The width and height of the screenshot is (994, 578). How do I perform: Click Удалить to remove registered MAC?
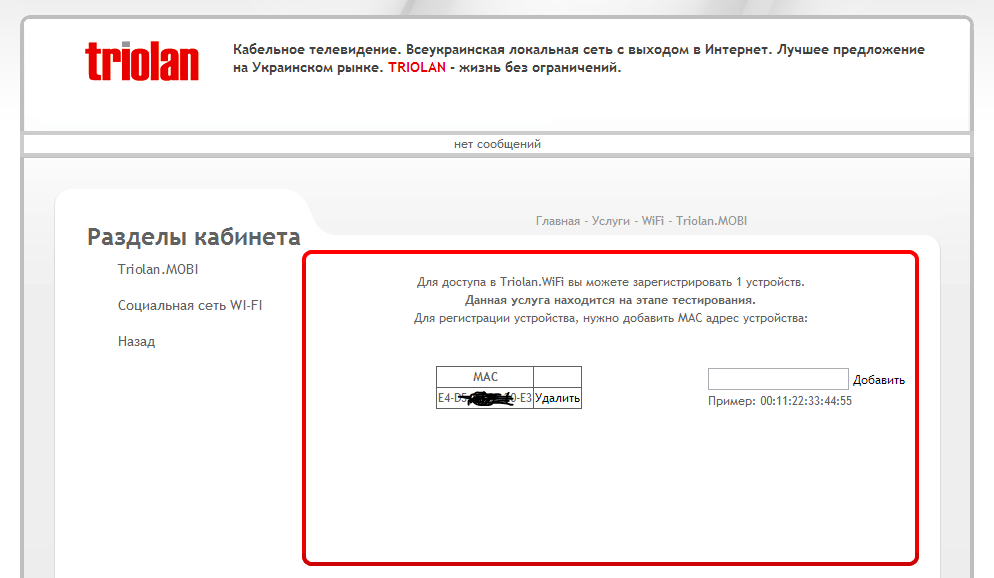click(x=557, y=398)
